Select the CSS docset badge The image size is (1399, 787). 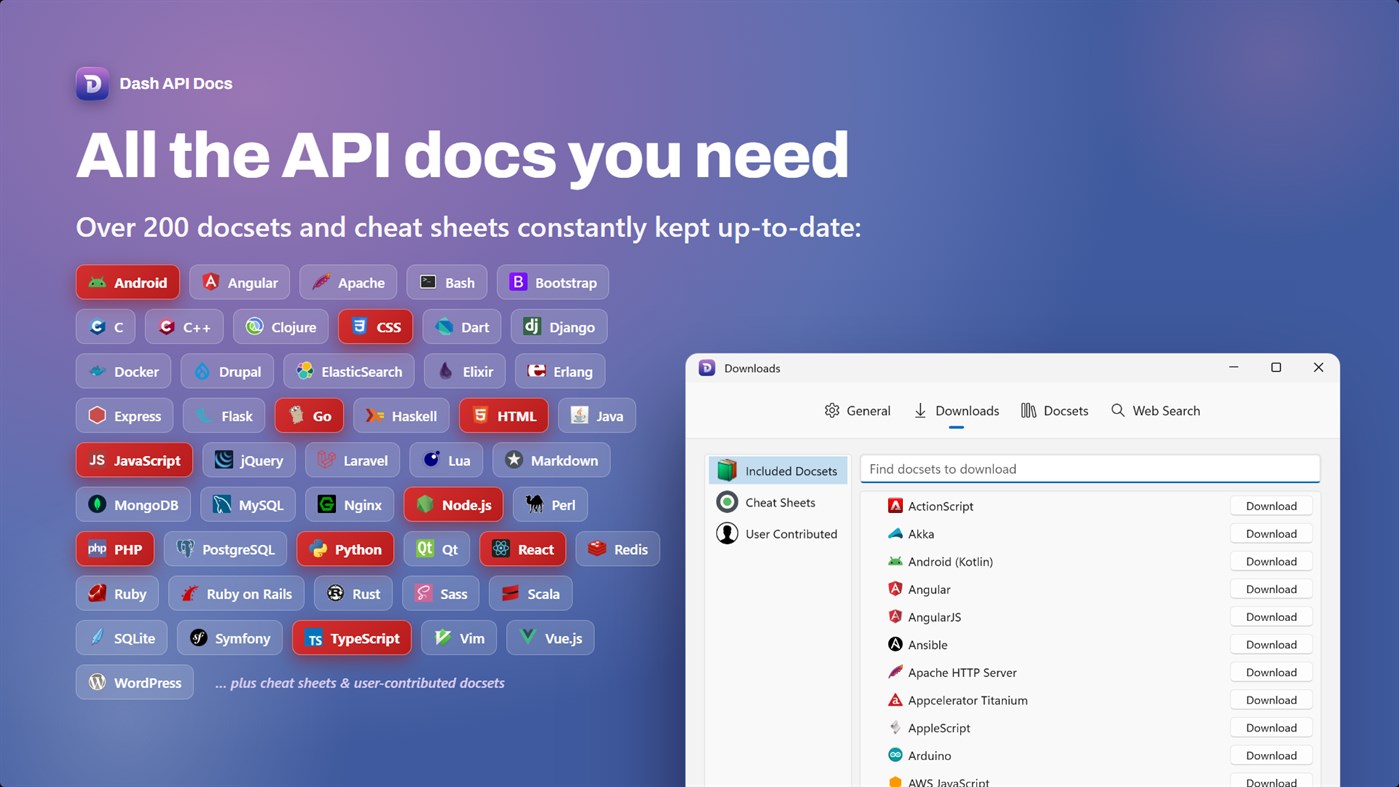pos(375,327)
